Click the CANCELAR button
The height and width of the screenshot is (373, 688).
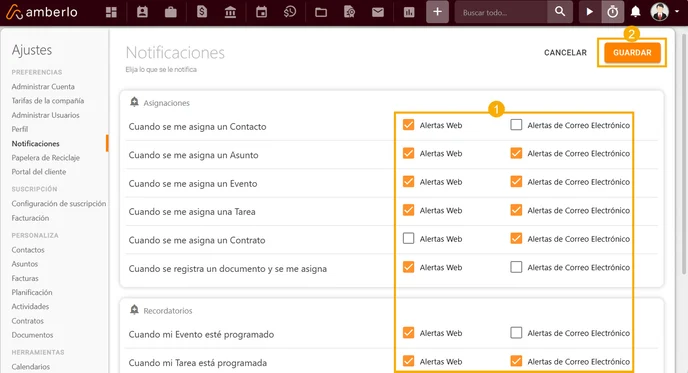[x=565, y=53]
